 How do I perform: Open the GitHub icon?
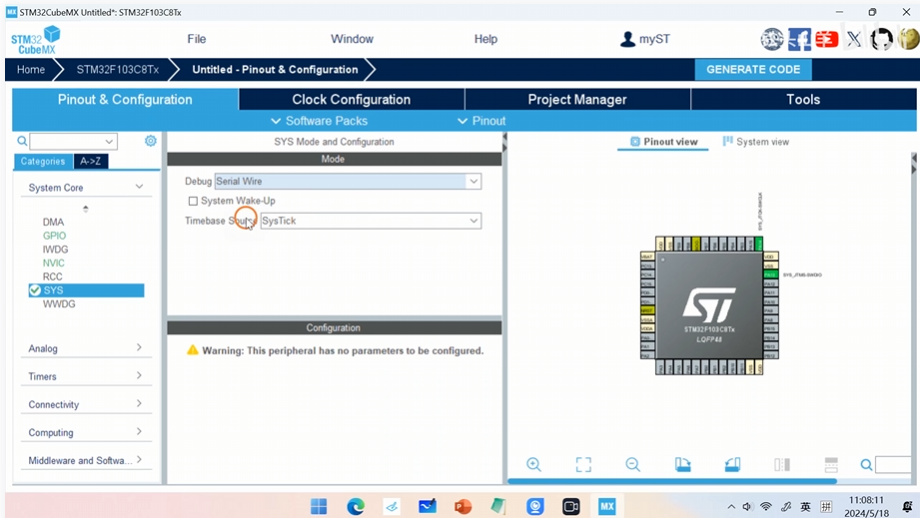click(881, 39)
